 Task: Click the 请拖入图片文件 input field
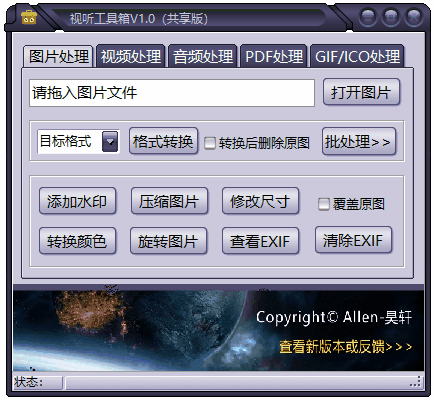click(x=172, y=93)
